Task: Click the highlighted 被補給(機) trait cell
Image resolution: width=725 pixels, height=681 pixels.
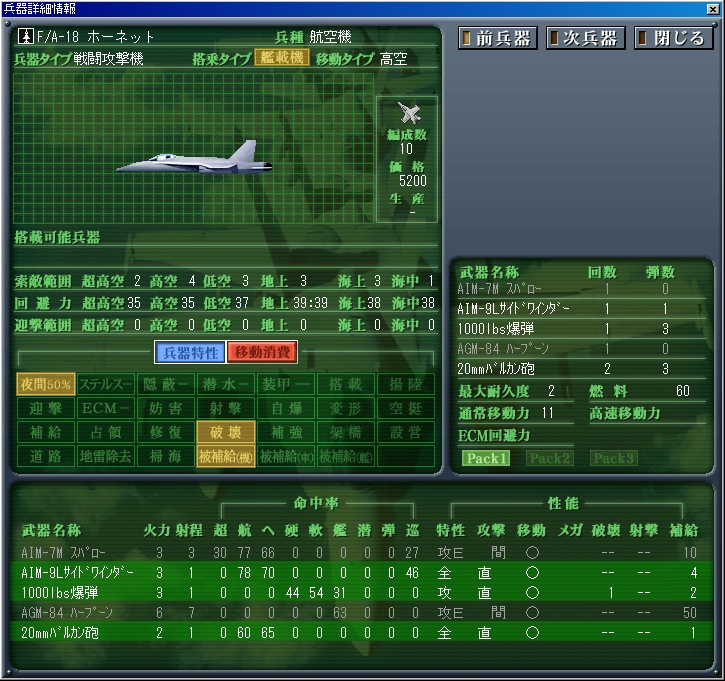Action: 226,456
